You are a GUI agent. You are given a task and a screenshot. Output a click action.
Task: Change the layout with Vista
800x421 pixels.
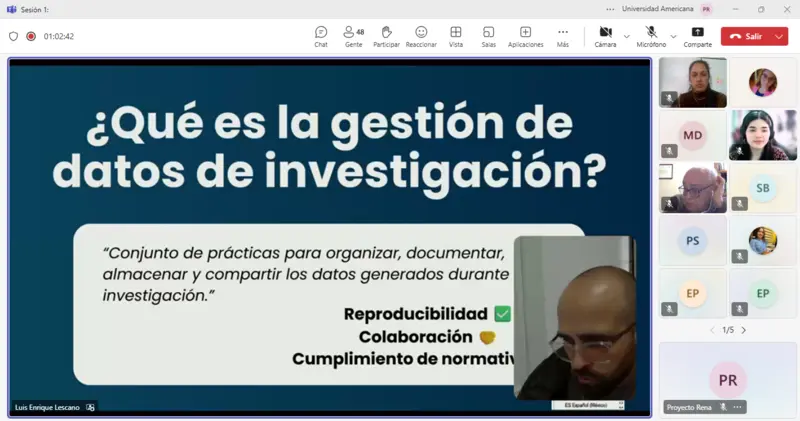coord(456,37)
